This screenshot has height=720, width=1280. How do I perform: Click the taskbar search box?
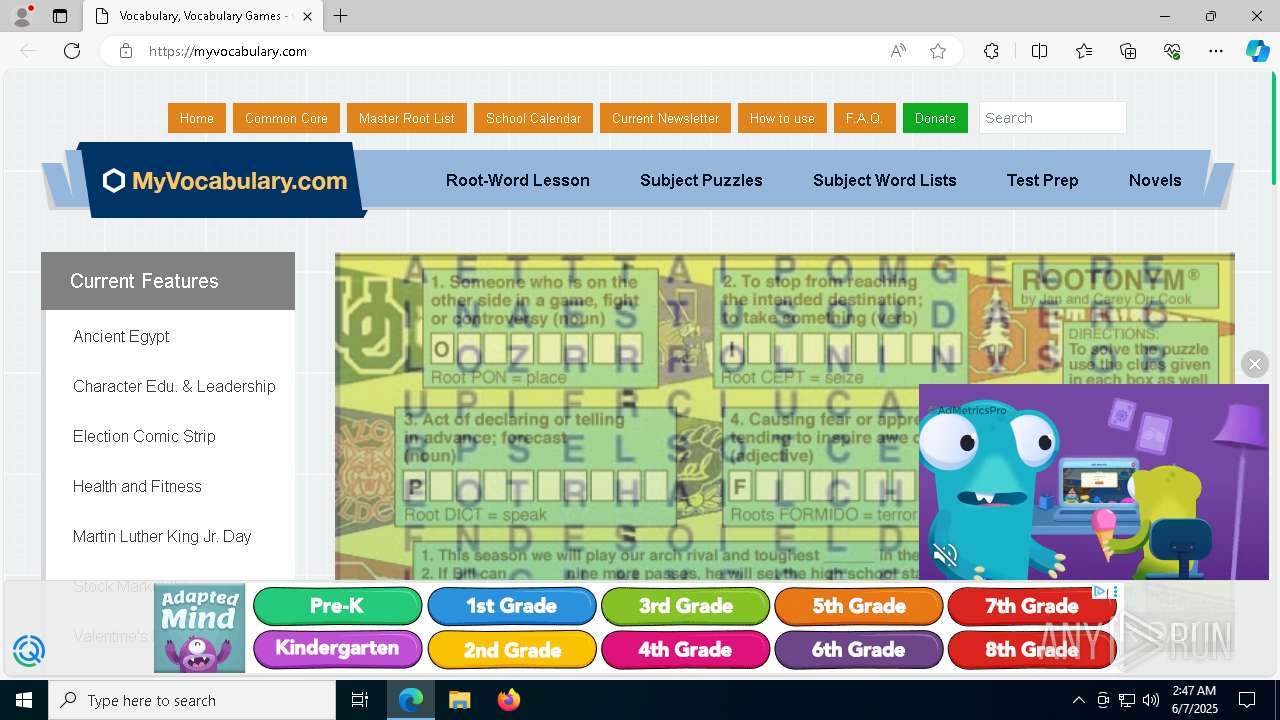pyautogui.click(x=192, y=700)
